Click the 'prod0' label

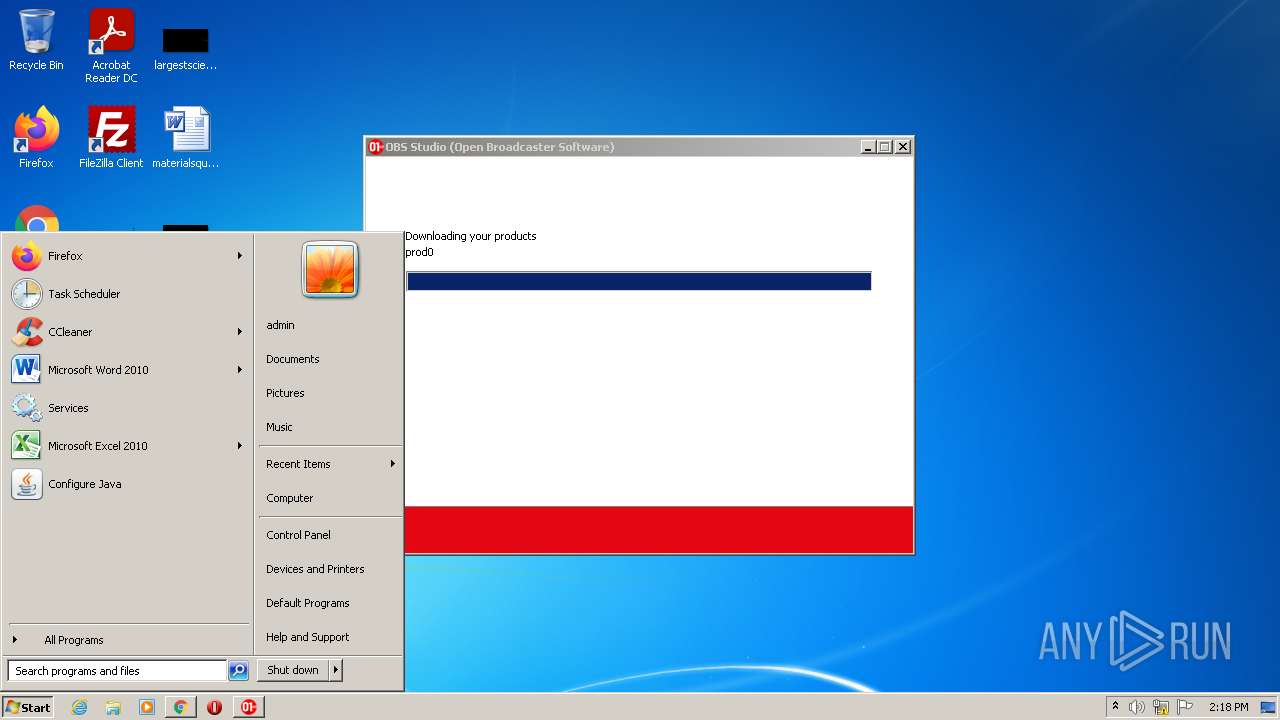coord(419,252)
